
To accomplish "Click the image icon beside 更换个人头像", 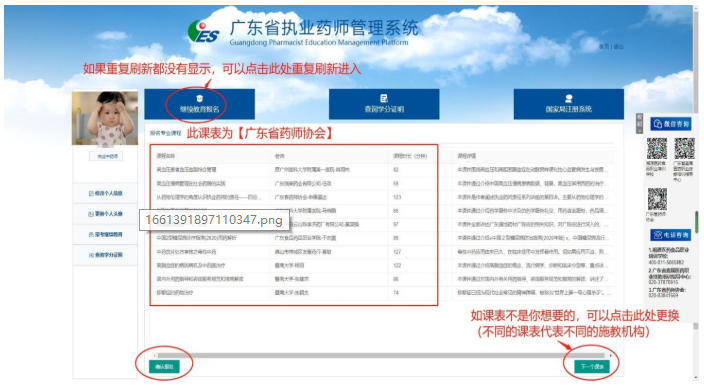I will [x=91, y=214].
